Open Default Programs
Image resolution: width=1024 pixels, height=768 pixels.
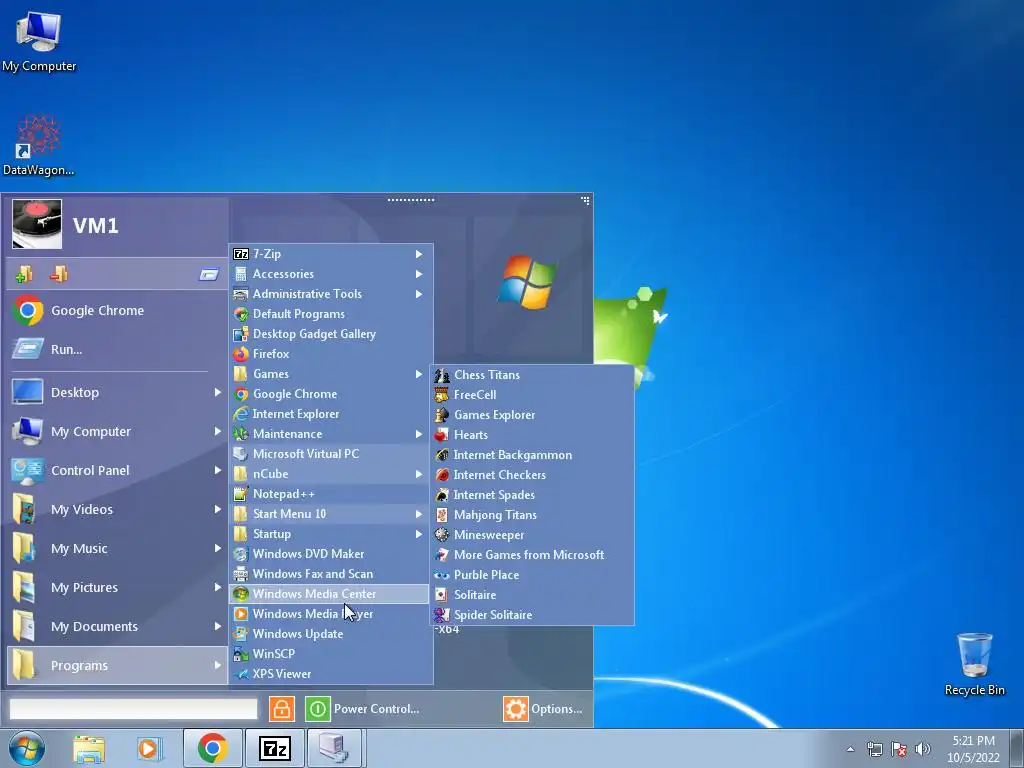(x=330, y=314)
